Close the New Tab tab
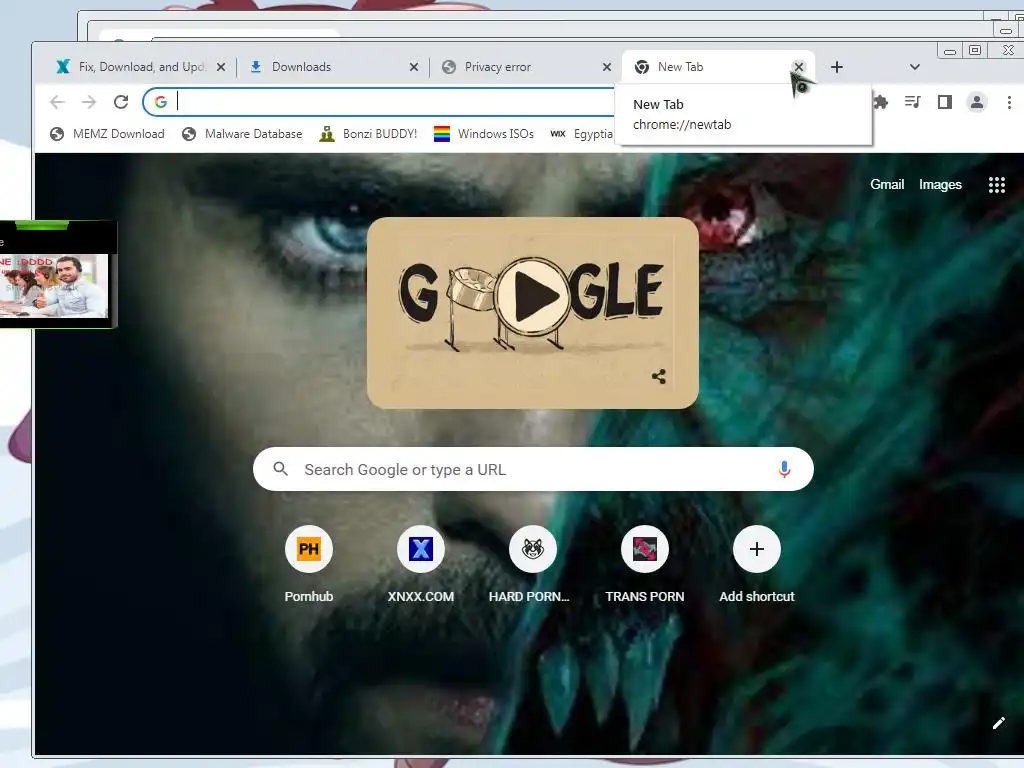The width and height of the screenshot is (1024, 768). (x=799, y=67)
